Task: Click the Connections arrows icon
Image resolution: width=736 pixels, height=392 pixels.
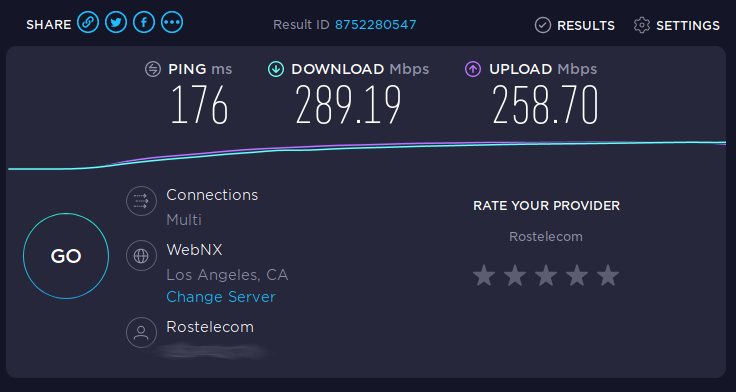Action: coord(141,201)
